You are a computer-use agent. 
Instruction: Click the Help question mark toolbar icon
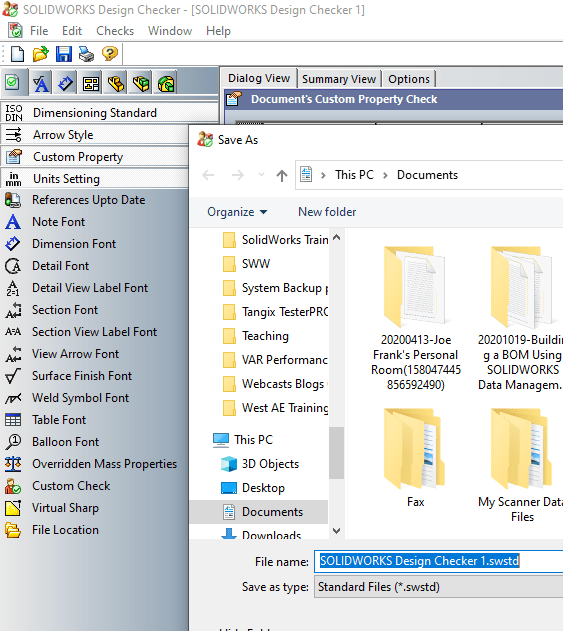click(x=109, y=54)
